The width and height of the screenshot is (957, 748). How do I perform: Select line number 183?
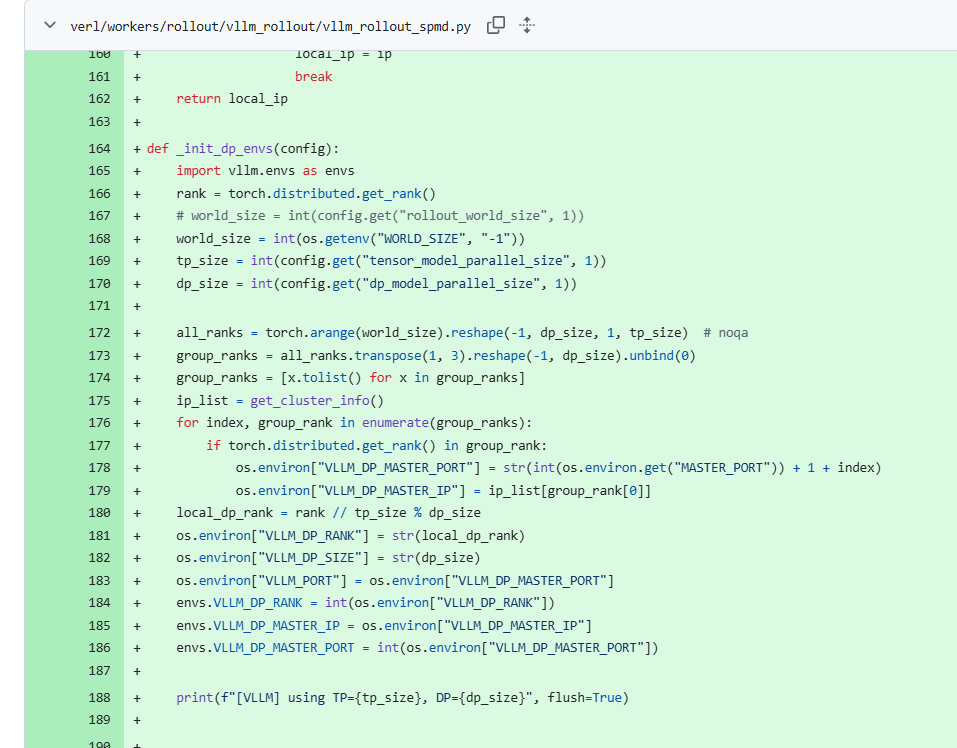coord(99,580)
